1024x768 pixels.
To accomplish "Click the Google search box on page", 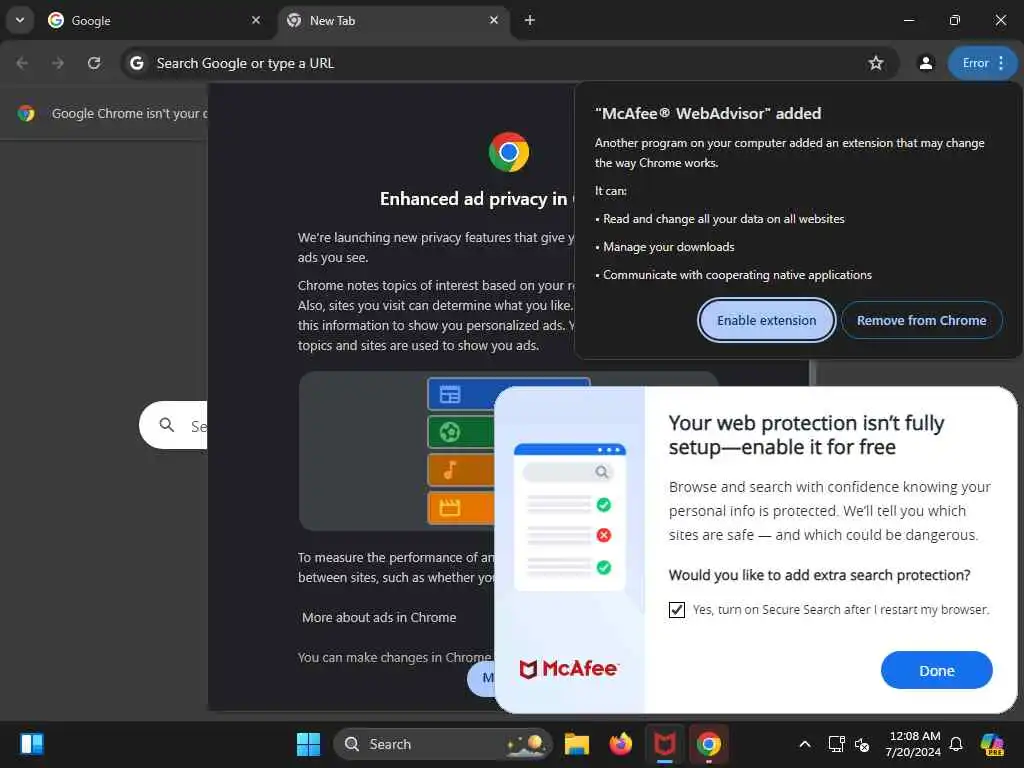I will 174,425.
